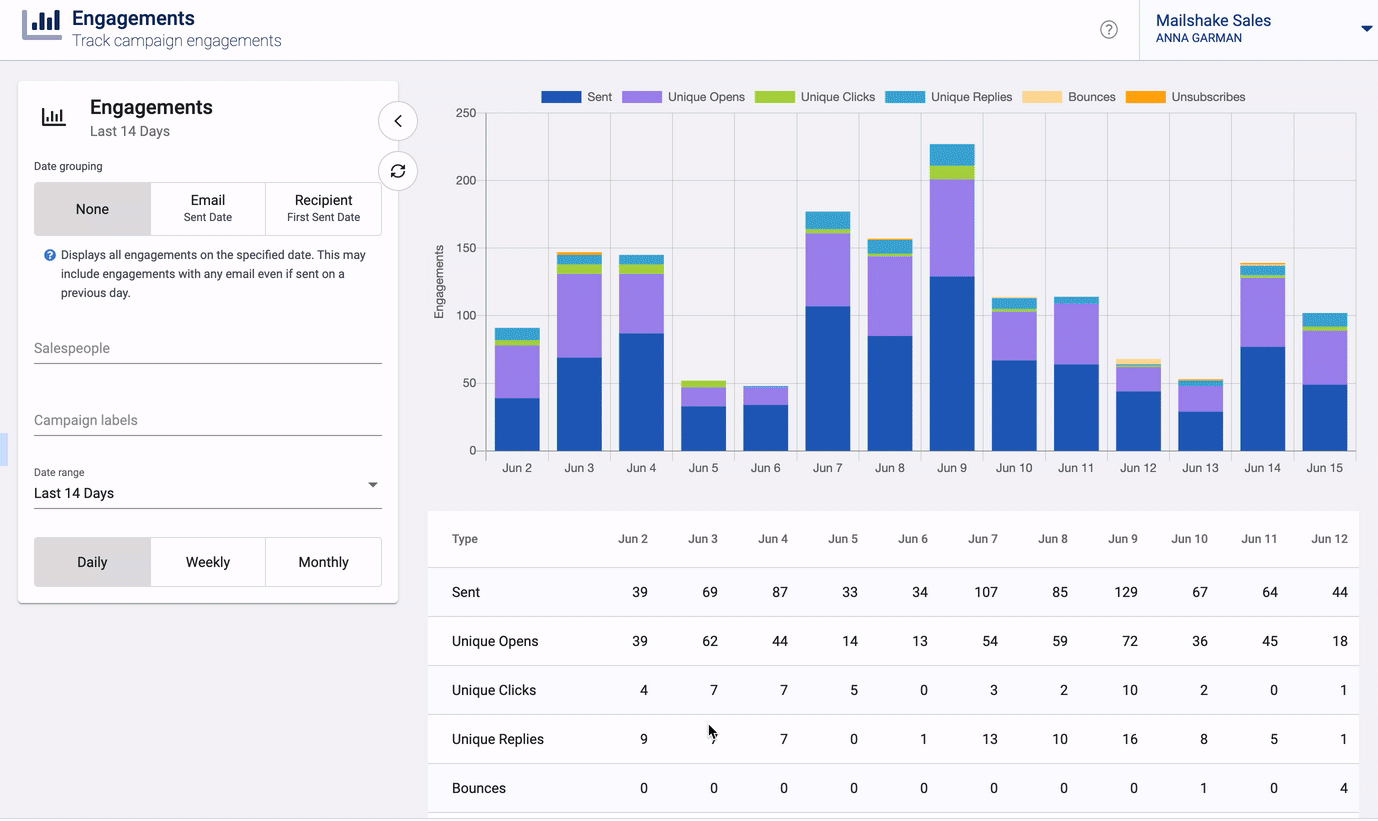Open the Mailshake Sales account dropdown arrow

1366,29
